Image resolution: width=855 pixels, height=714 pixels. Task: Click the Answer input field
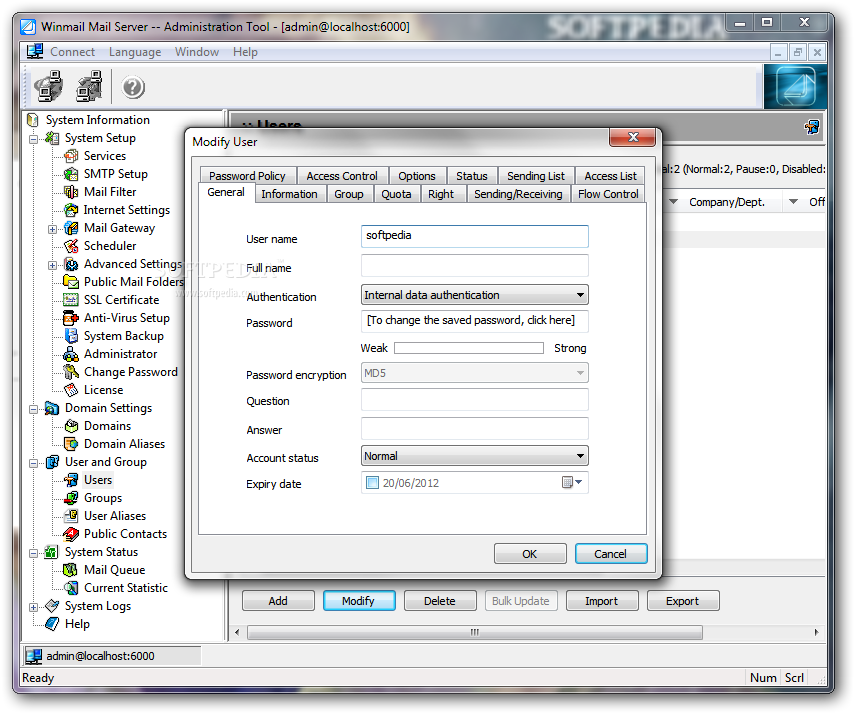point(474,428)
